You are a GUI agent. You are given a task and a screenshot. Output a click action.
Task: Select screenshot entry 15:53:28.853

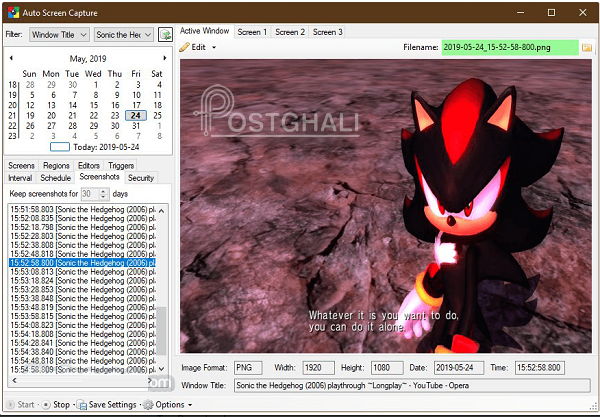[x=82, y=290]
